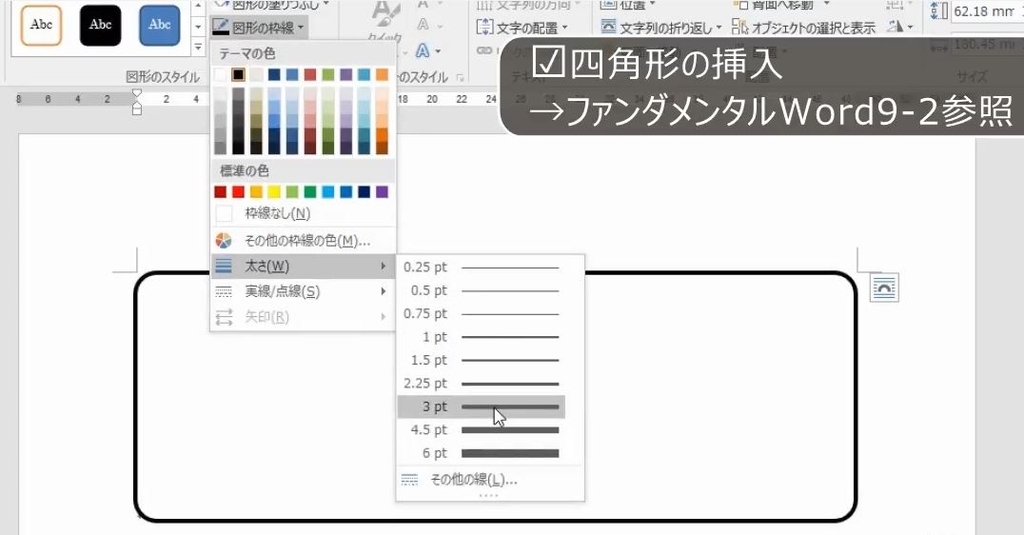Choose the highlighted 3 pt line weight

point(481,406)
